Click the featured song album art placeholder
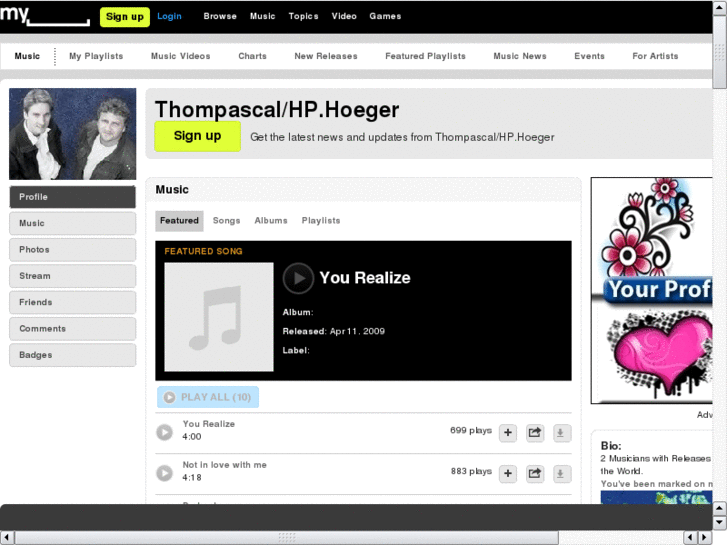The image size is (727, 545). pos(219,317)
